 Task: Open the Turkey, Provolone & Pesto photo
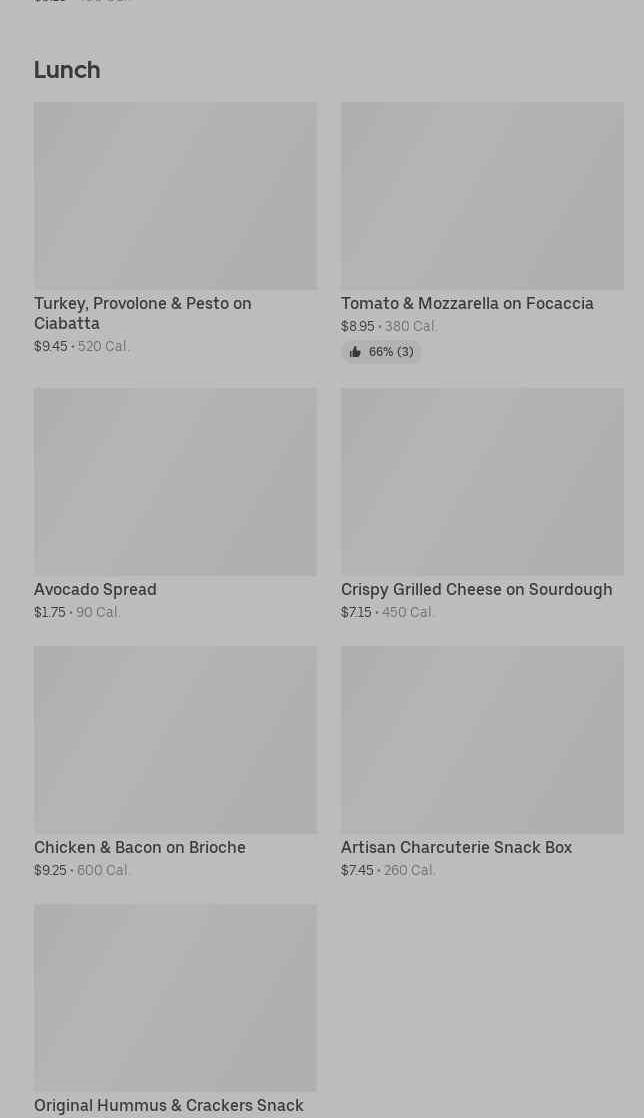coord(175,196)
